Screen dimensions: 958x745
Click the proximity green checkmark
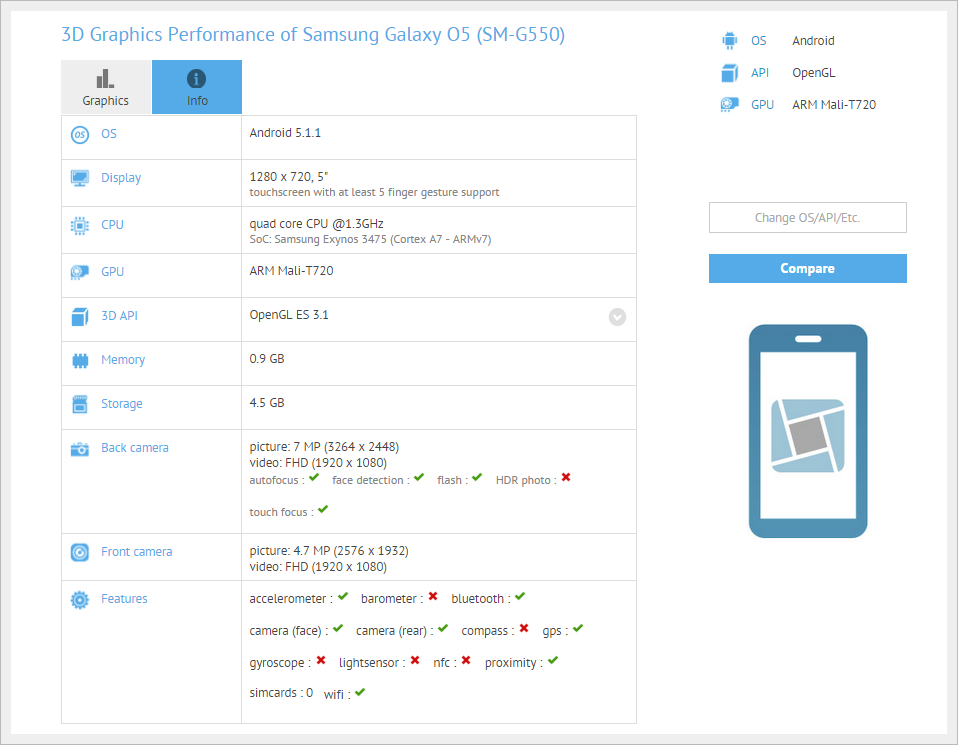[x=553, y=660]
